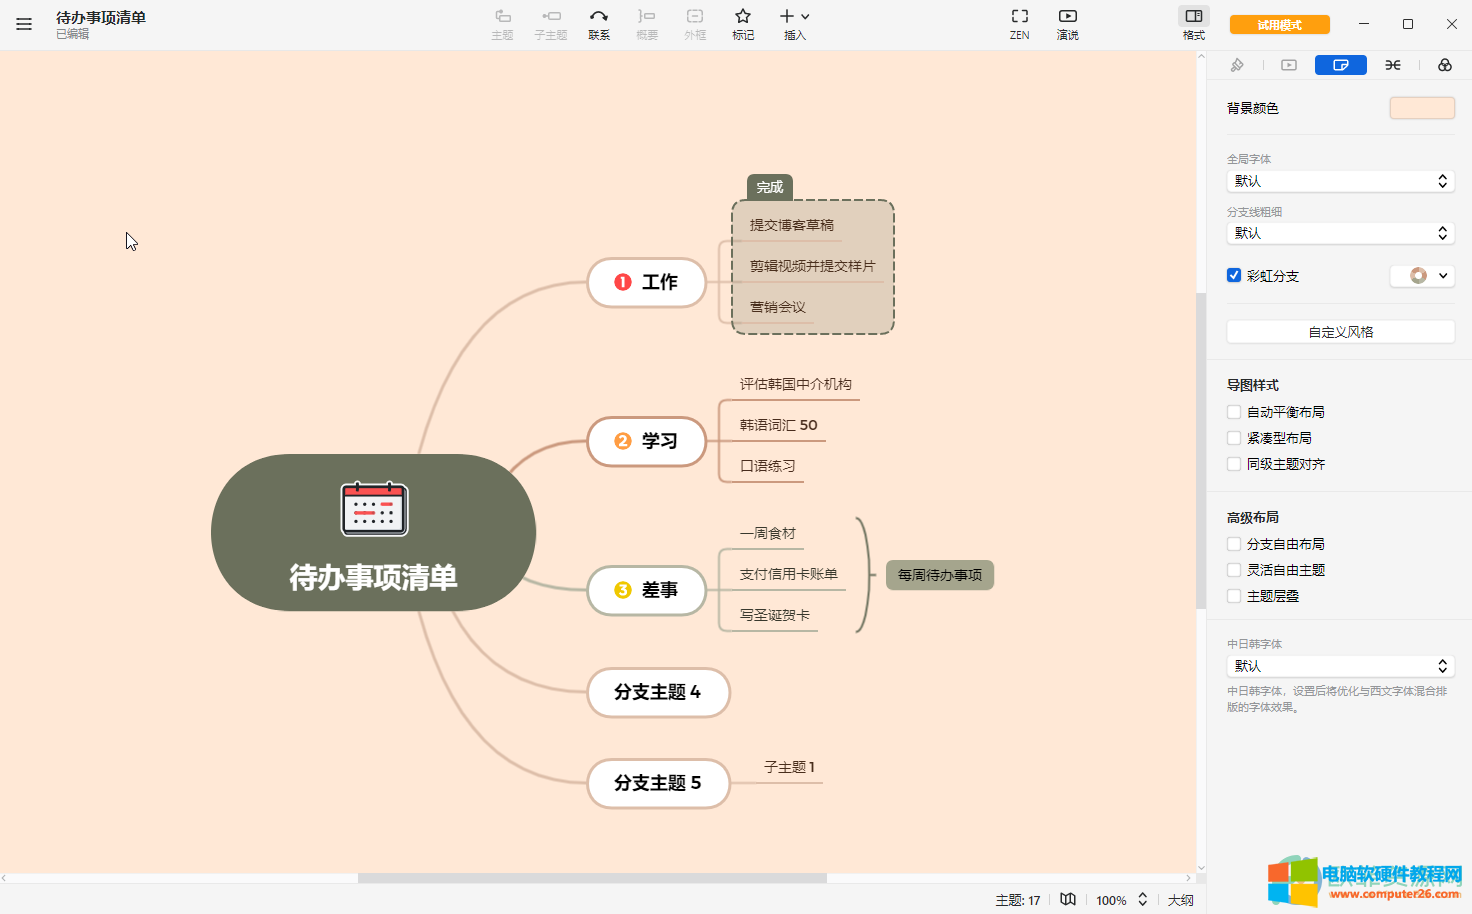Toggle the Format (格式) panel

click(1194, 24)
